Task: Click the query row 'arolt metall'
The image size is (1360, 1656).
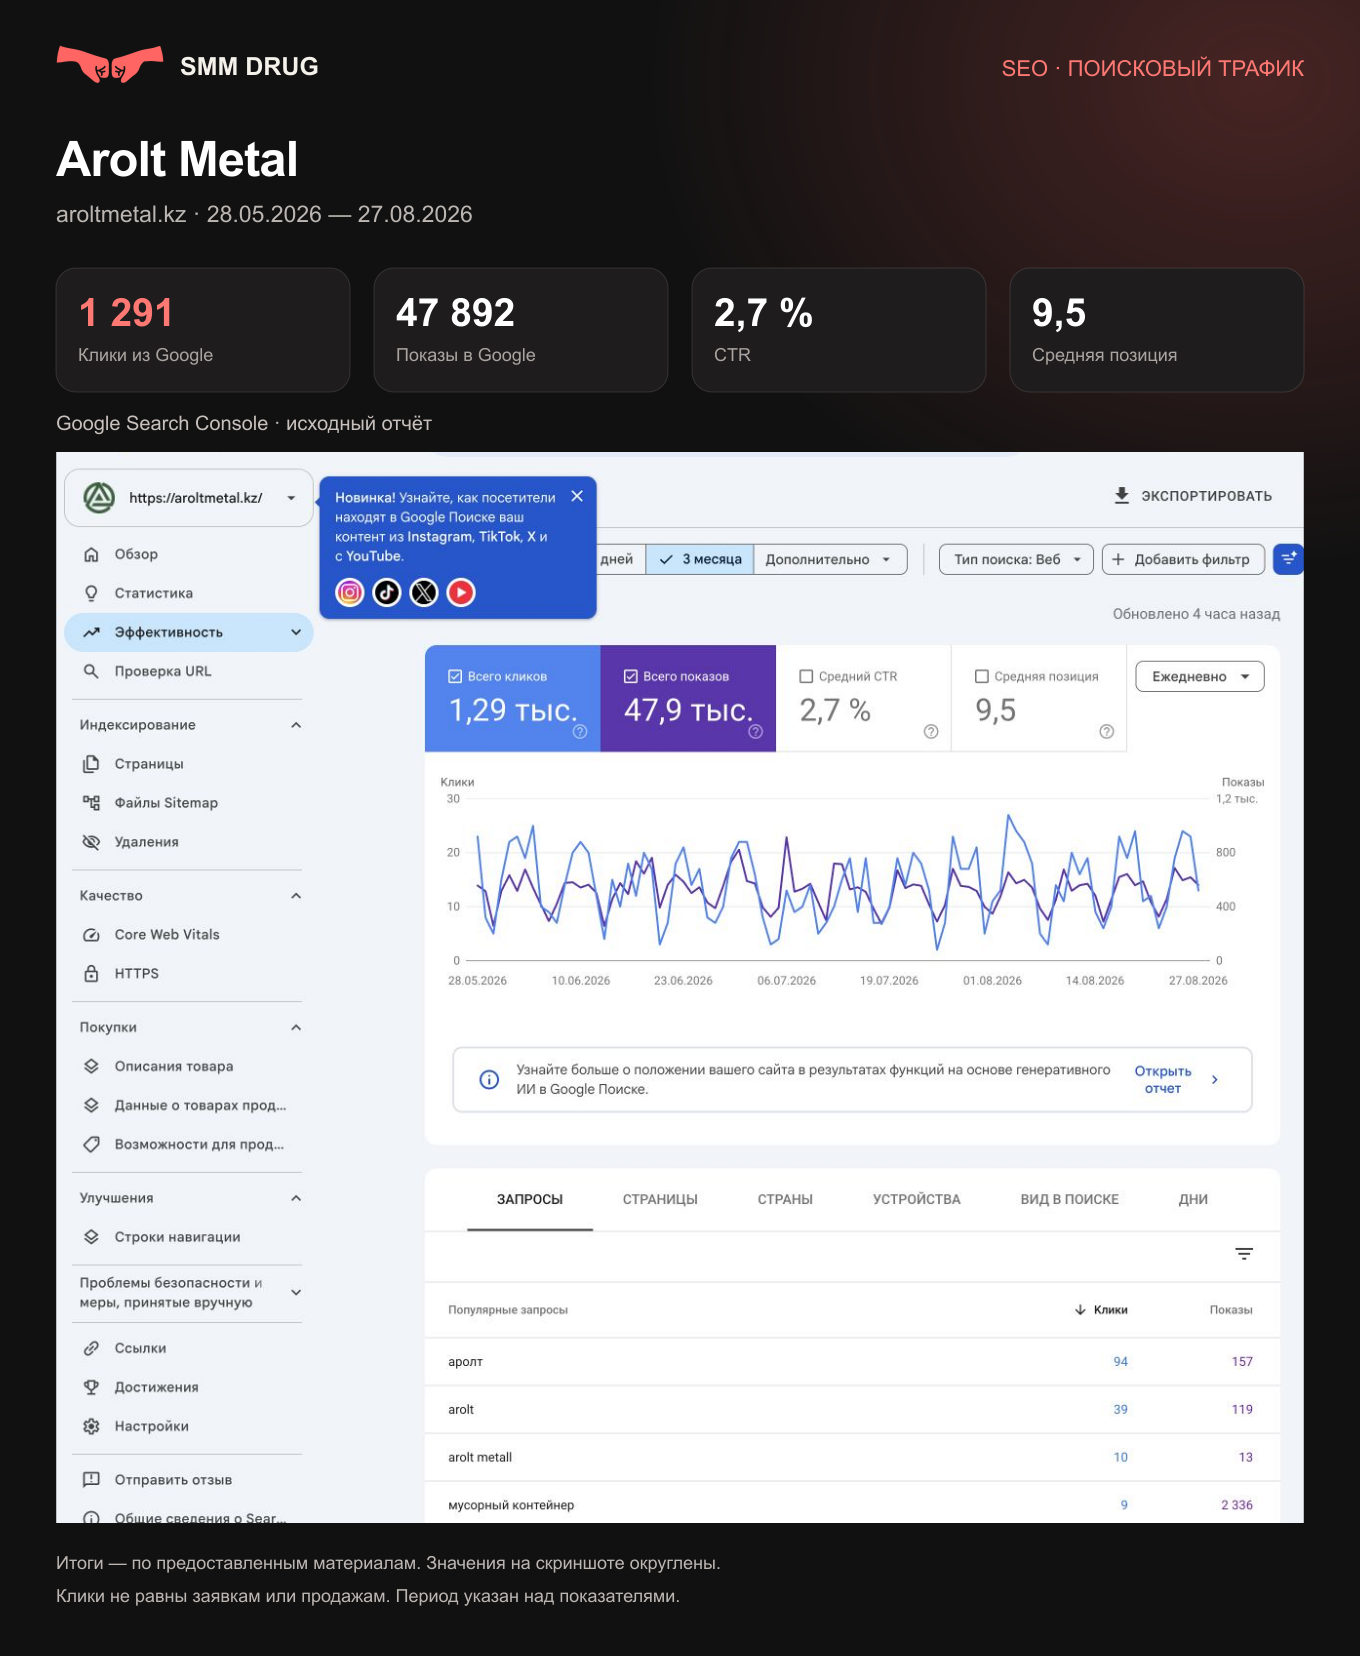Action: (x=852, y=1457)
